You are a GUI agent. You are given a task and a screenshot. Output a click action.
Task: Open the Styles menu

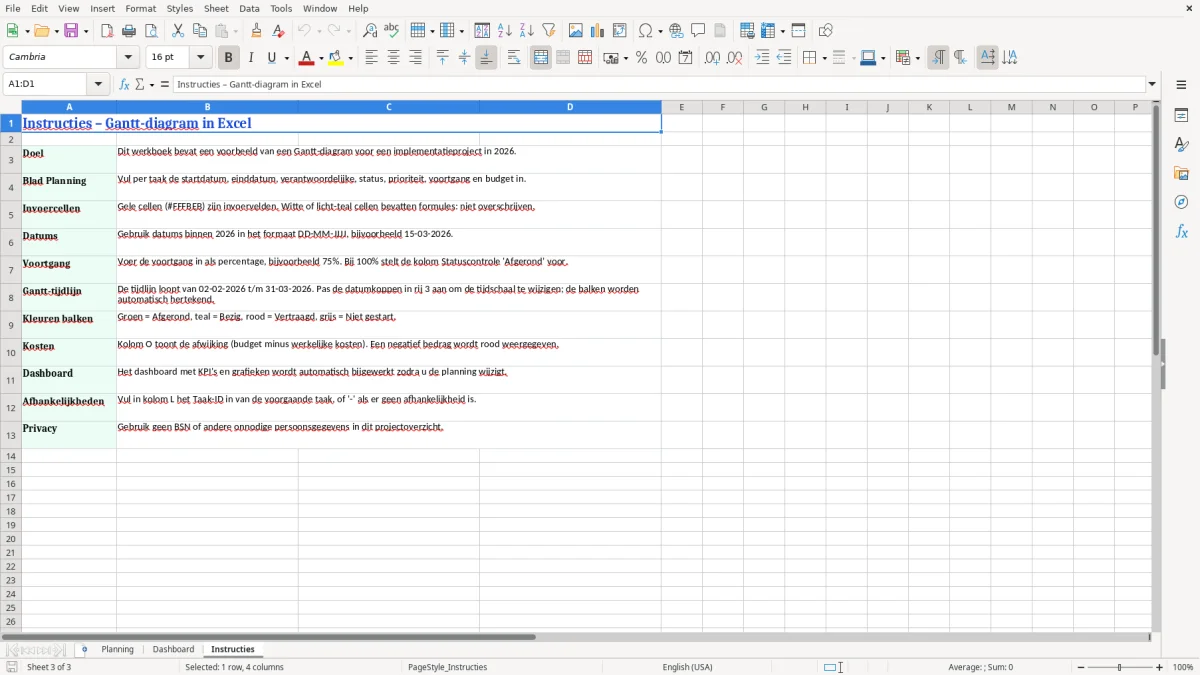(x=180, y=8)
